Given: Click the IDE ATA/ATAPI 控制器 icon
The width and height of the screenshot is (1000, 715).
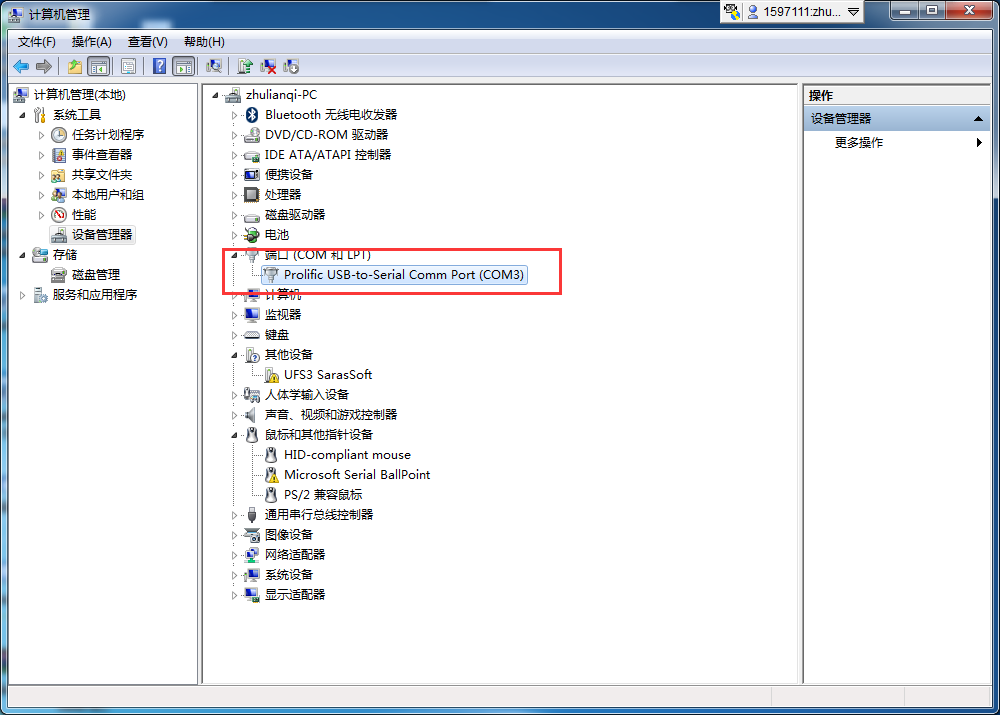Looking at the screenshot, I should point(252,155).
